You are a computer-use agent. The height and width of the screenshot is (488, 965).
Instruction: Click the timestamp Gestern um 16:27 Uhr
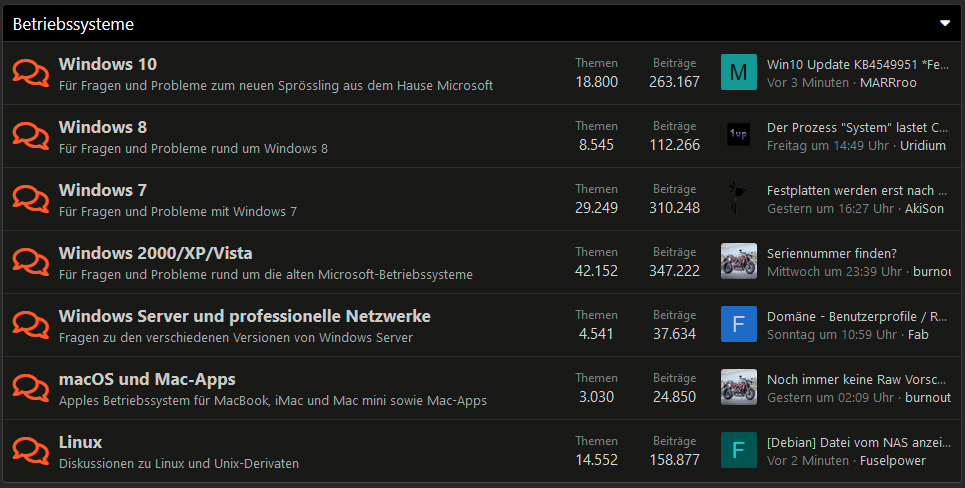[830, 209]
